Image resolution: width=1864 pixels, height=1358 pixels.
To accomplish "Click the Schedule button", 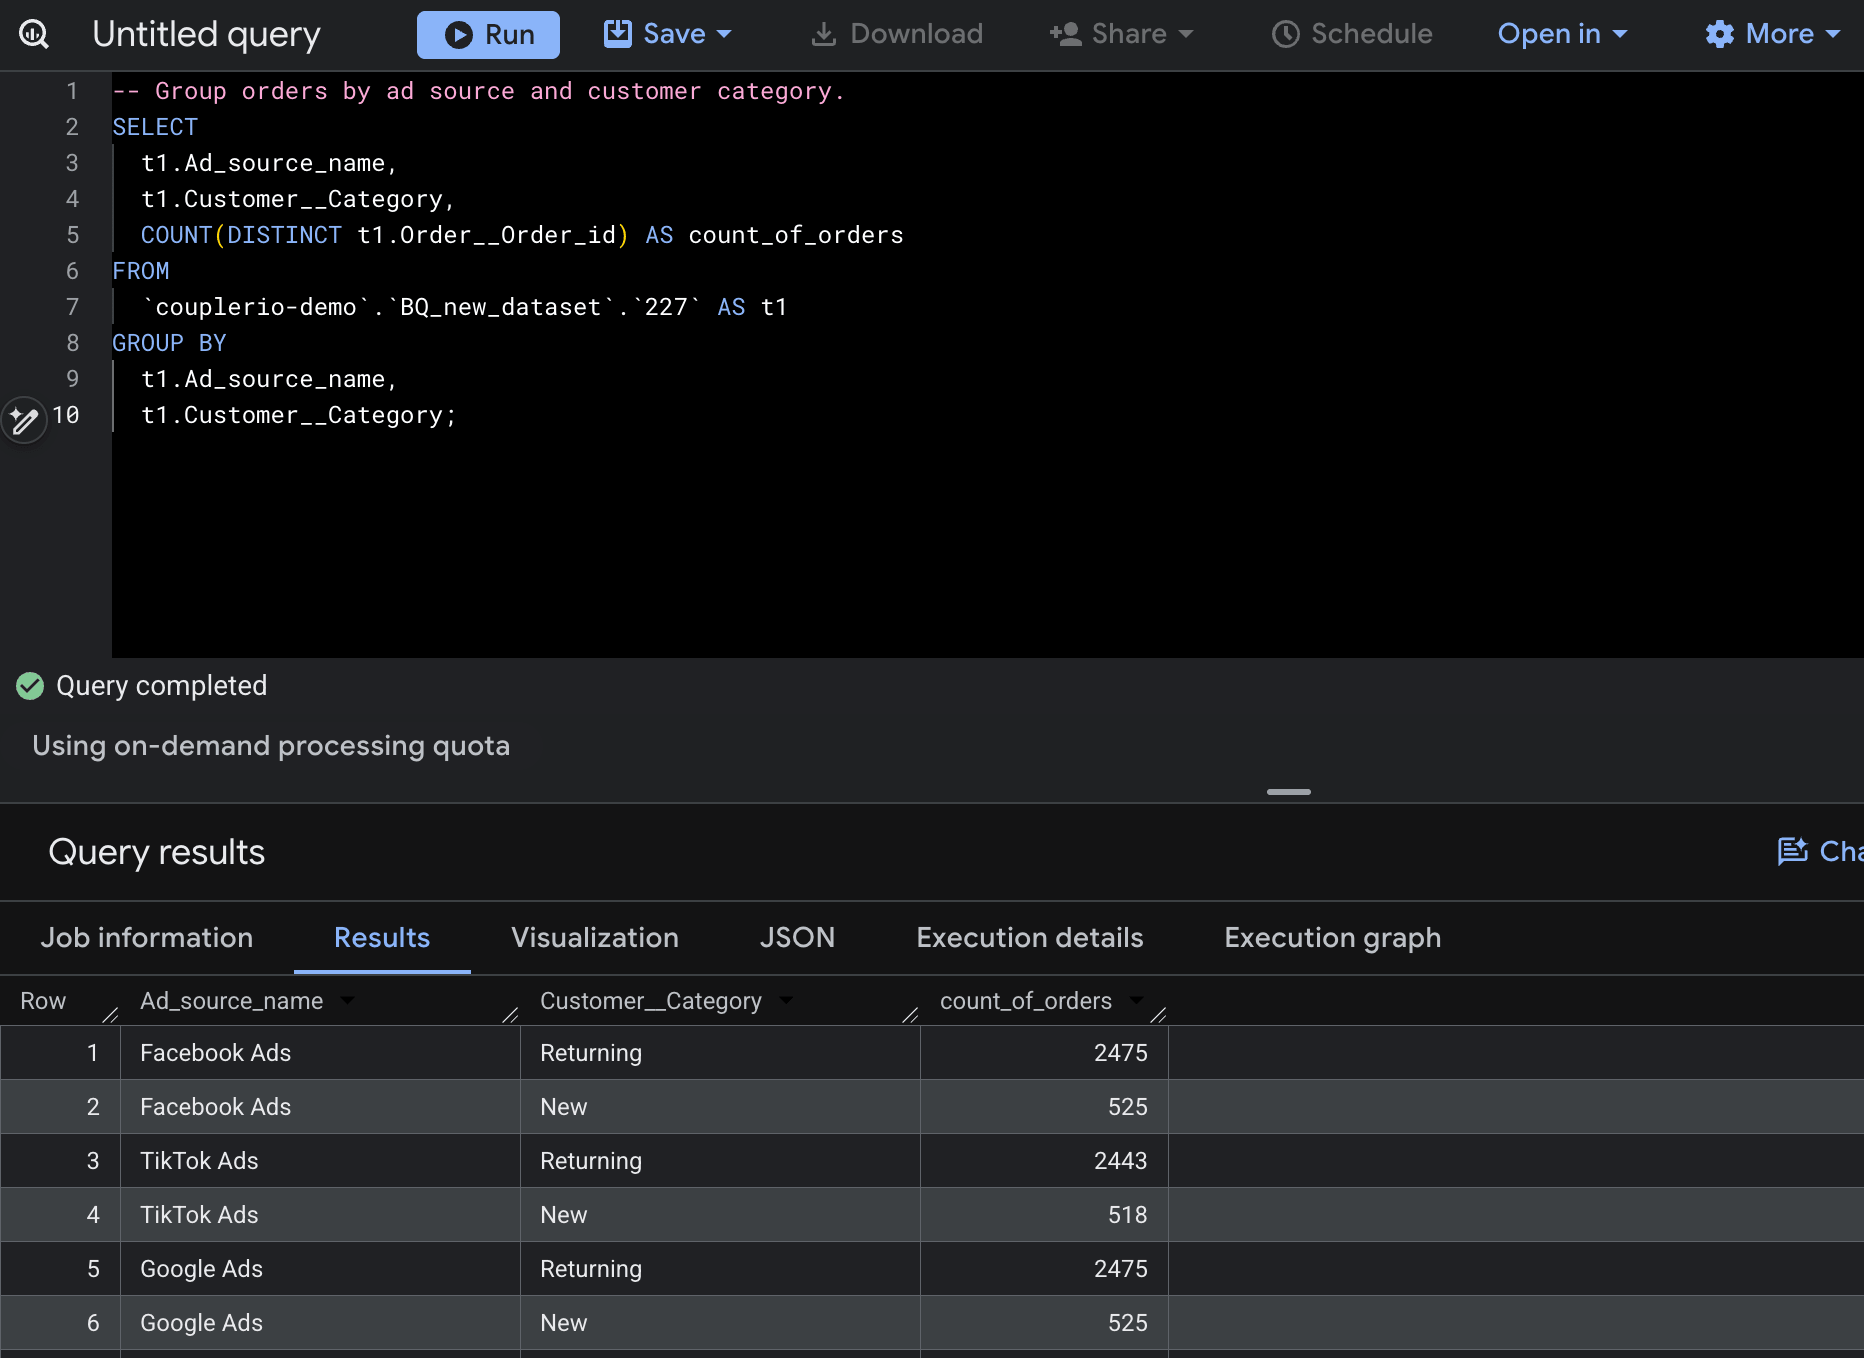I will tap(1352, 34).
